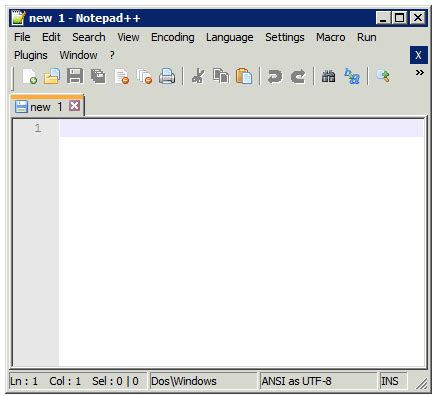Toggle the INS insert mode indicator
Image resolution: width=435 pixels, height=396 pixels.
tap(393, 381)
